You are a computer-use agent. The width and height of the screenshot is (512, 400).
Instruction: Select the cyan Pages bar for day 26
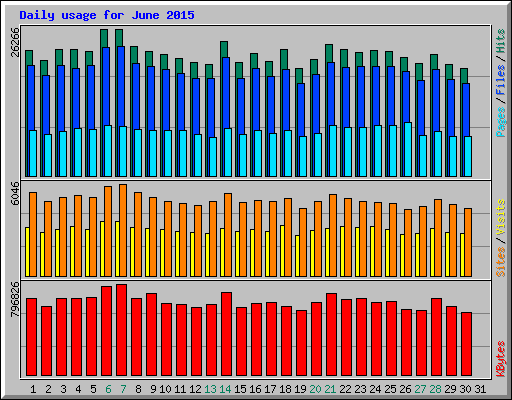(x=408, y=149)
